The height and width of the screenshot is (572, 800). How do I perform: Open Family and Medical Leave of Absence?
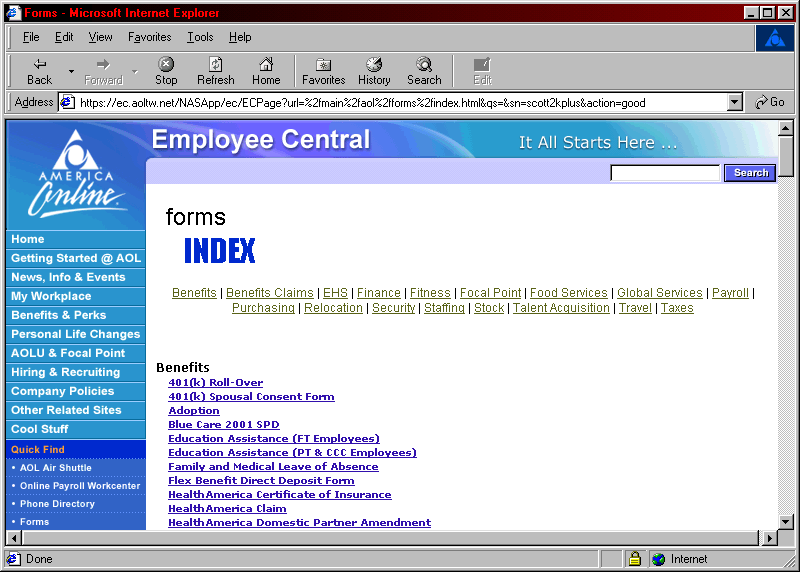(273, 466)
